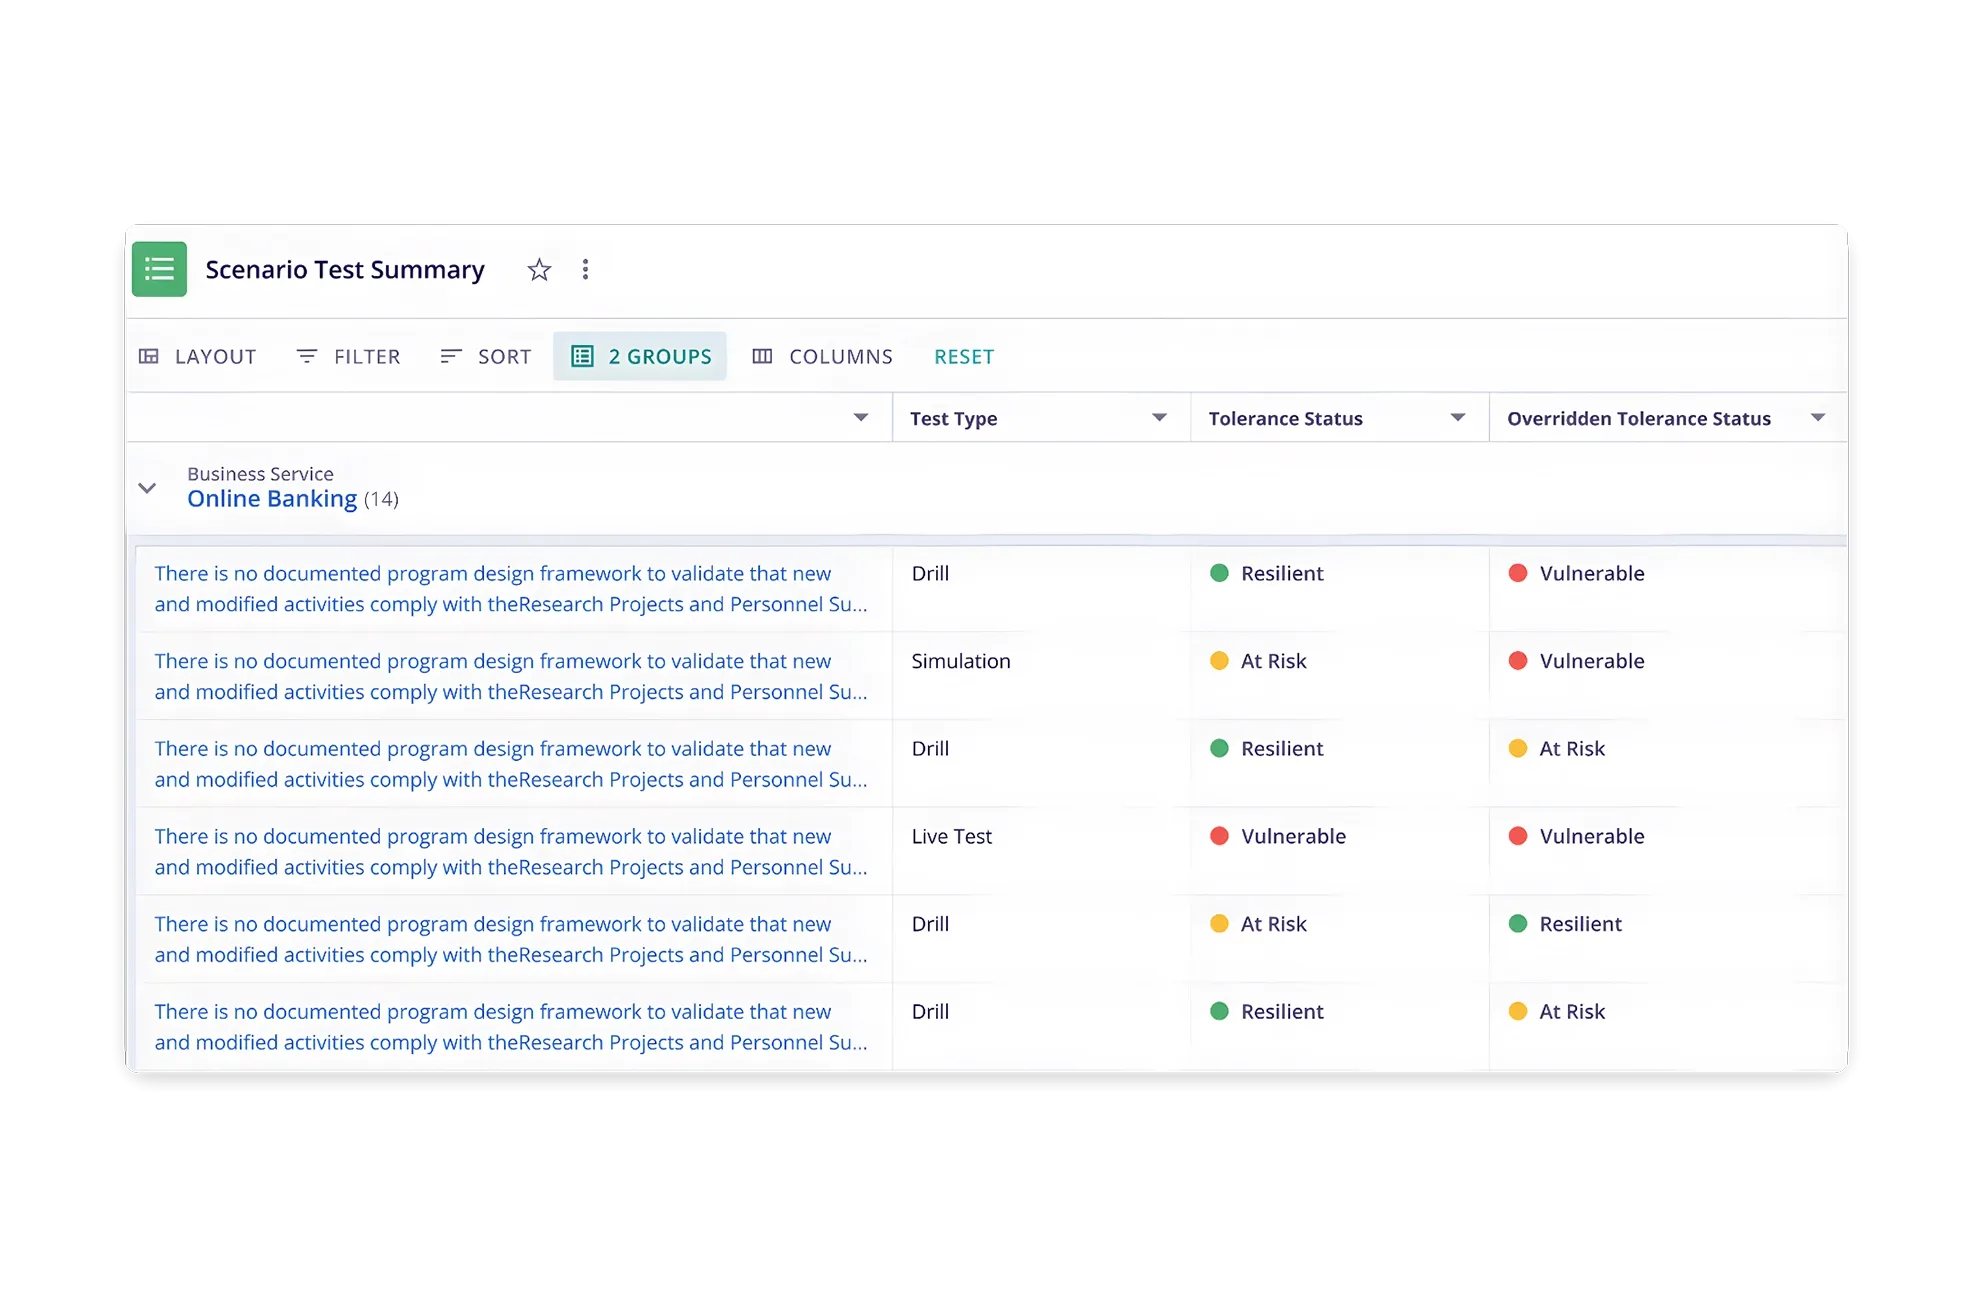1975x1313 pixels.
Task: Open the first column header dropdown arrow
Action: (860, 418)
